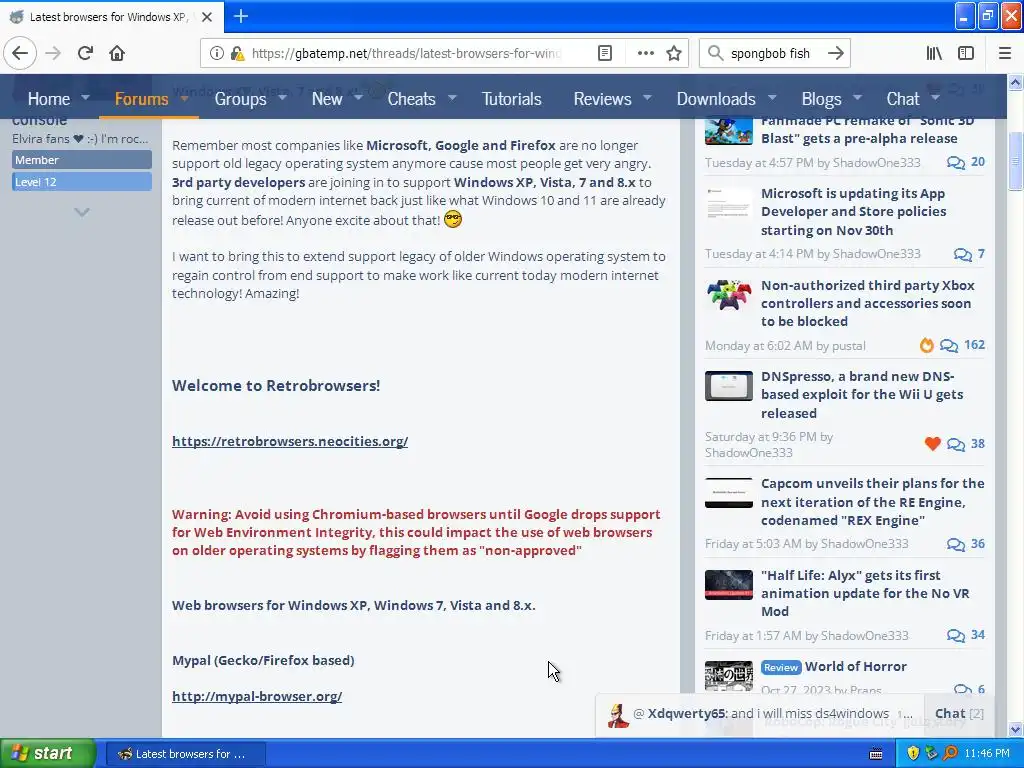Image resolution: width=1024 pixels, height=768 pixels.
Task: Click the address bar URL field
Action: [x=406, y=53]
